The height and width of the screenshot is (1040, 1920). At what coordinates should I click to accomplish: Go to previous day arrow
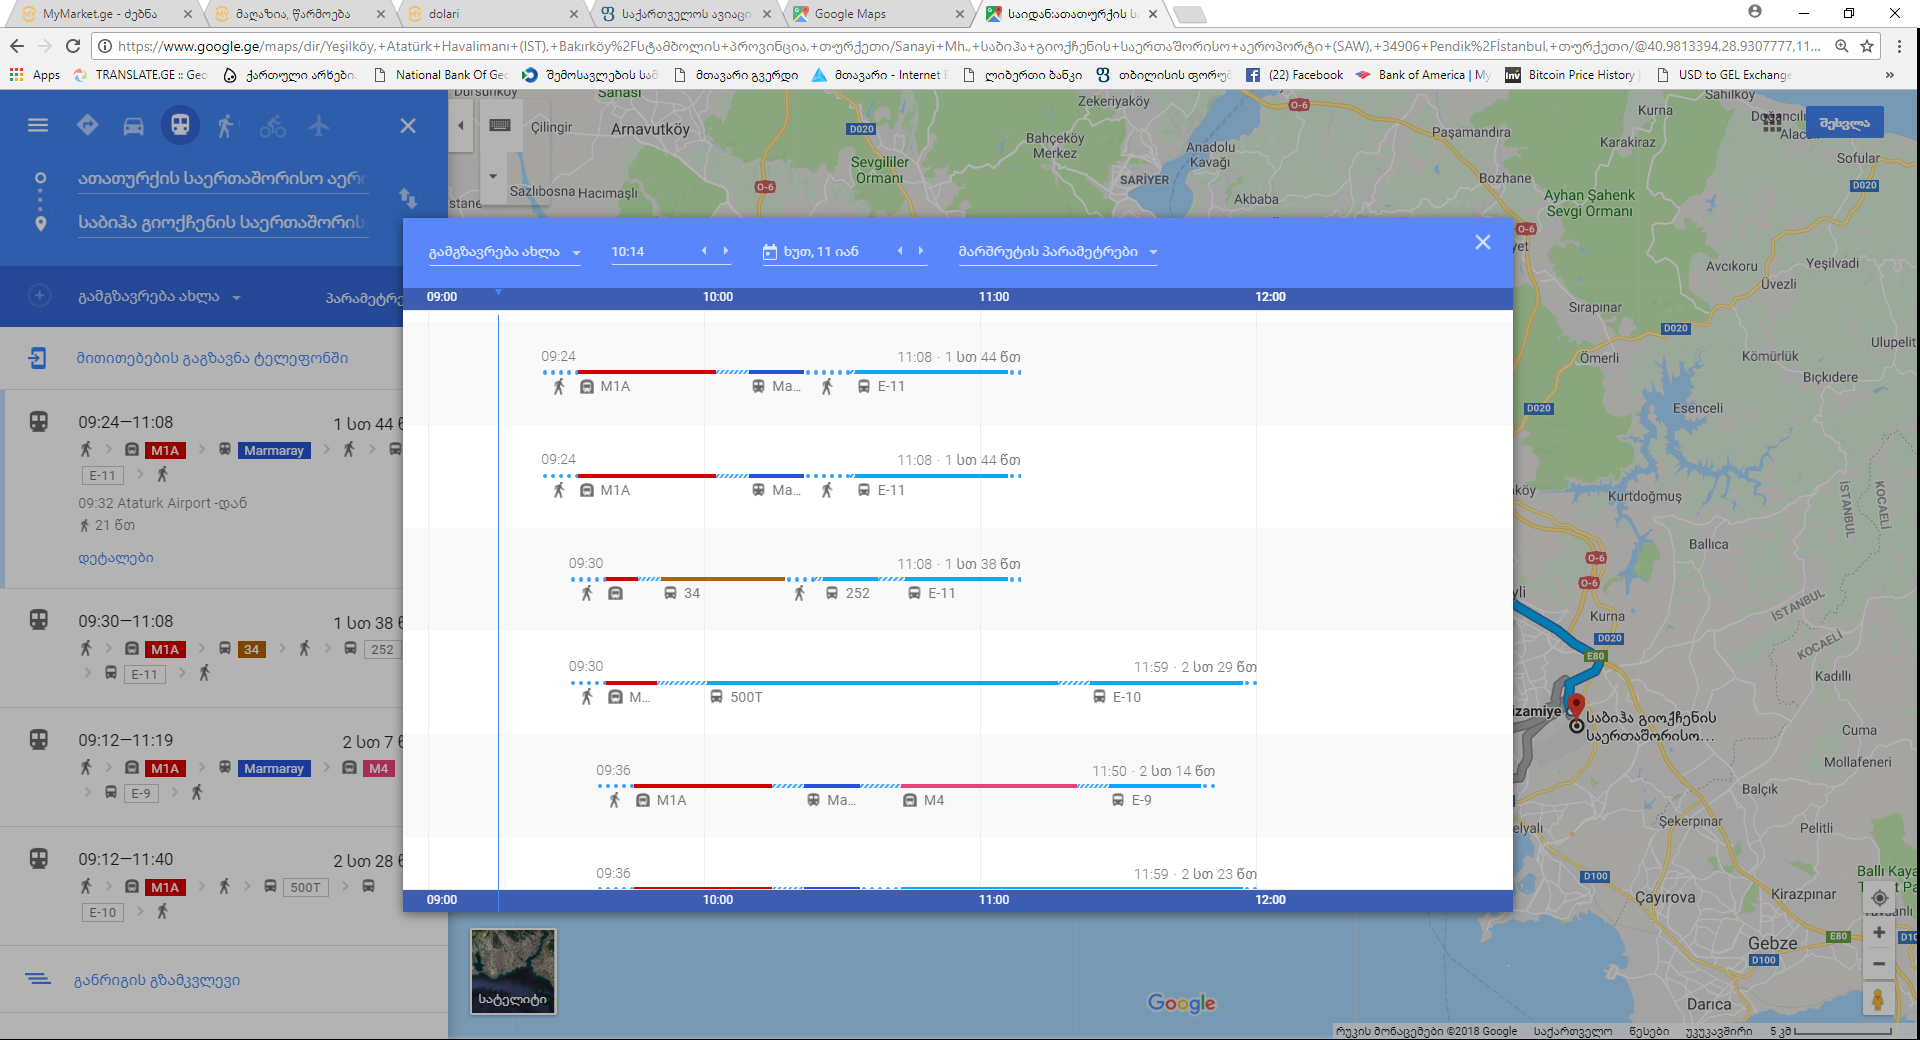(x=900, y=251)
